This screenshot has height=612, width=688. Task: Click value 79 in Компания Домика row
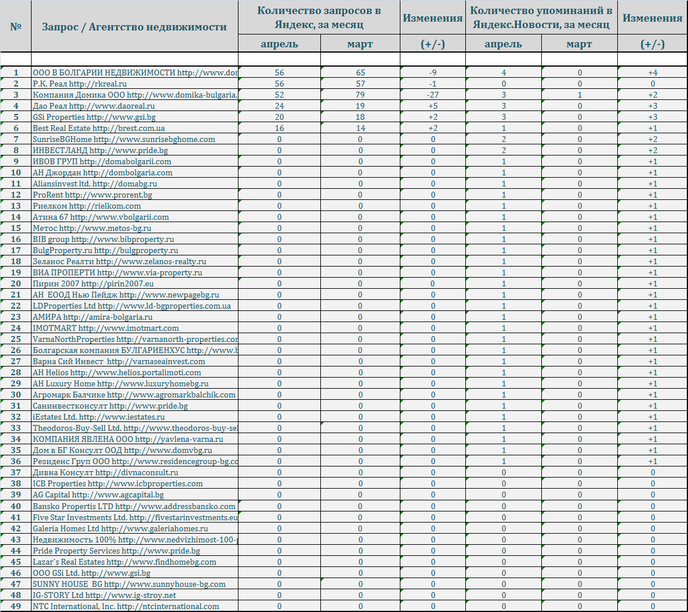[x=360, y=95]
